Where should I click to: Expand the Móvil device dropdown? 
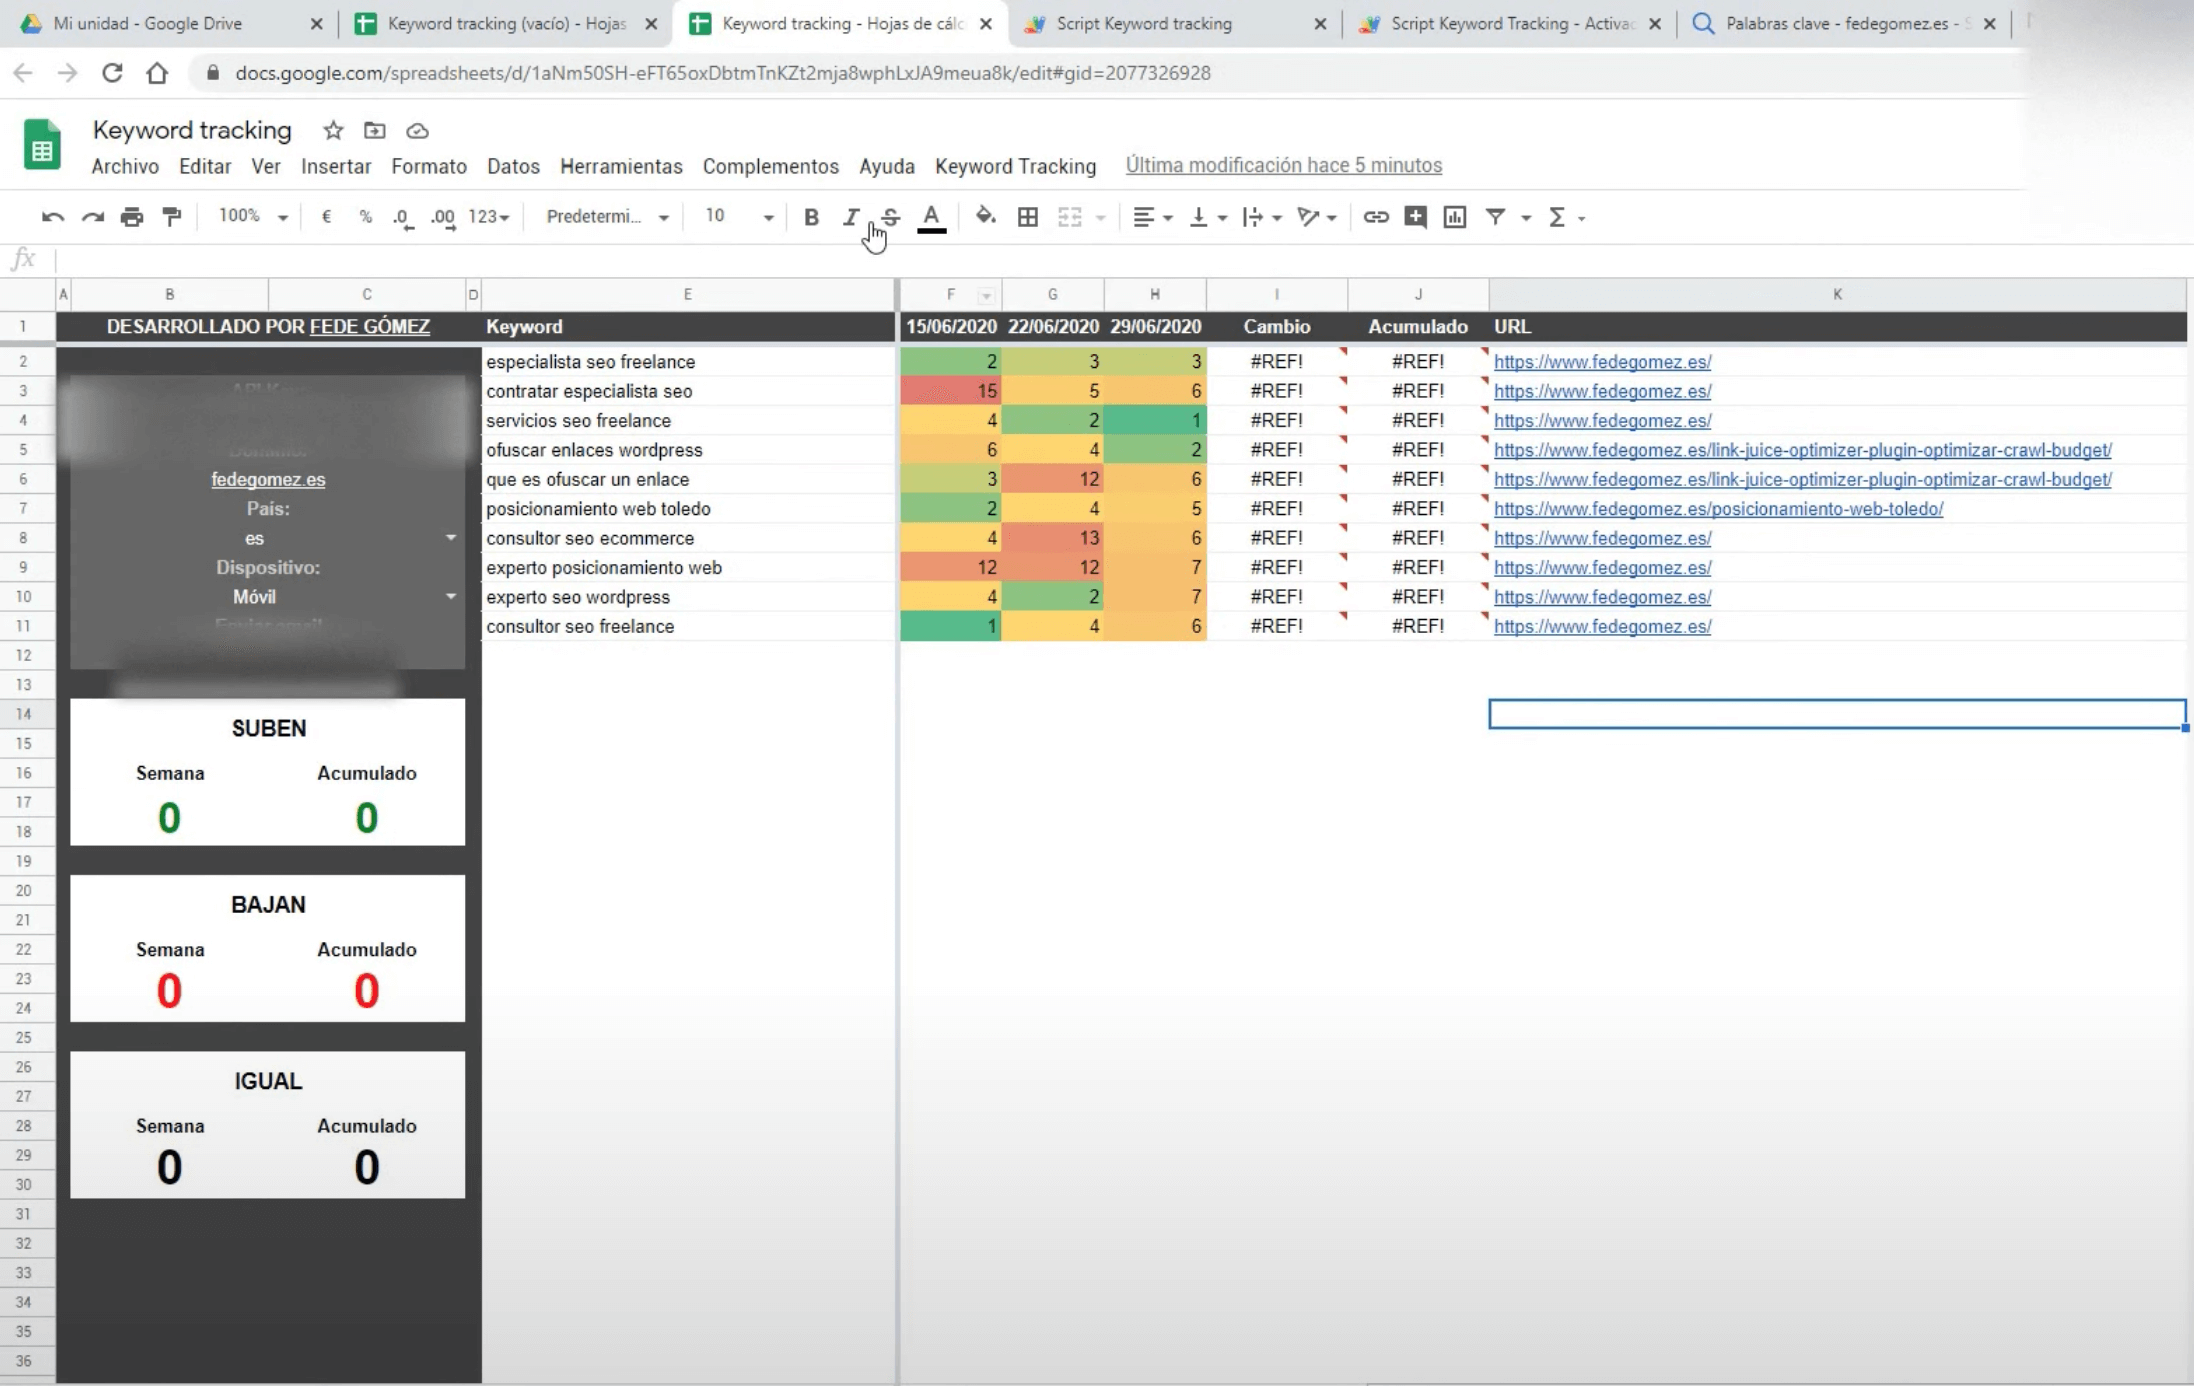451,596
